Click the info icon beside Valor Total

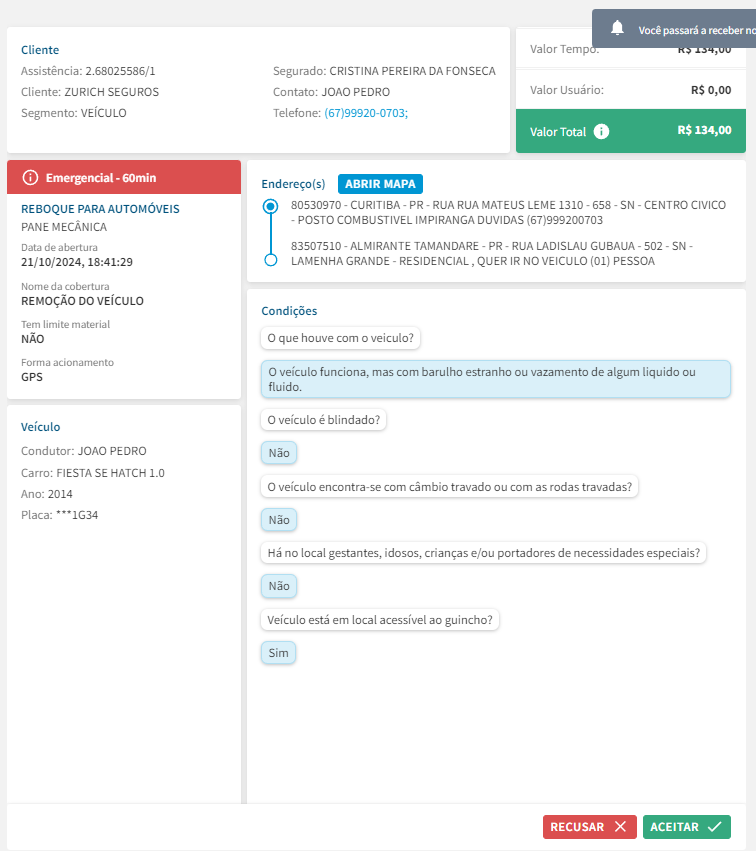[601, 131]
